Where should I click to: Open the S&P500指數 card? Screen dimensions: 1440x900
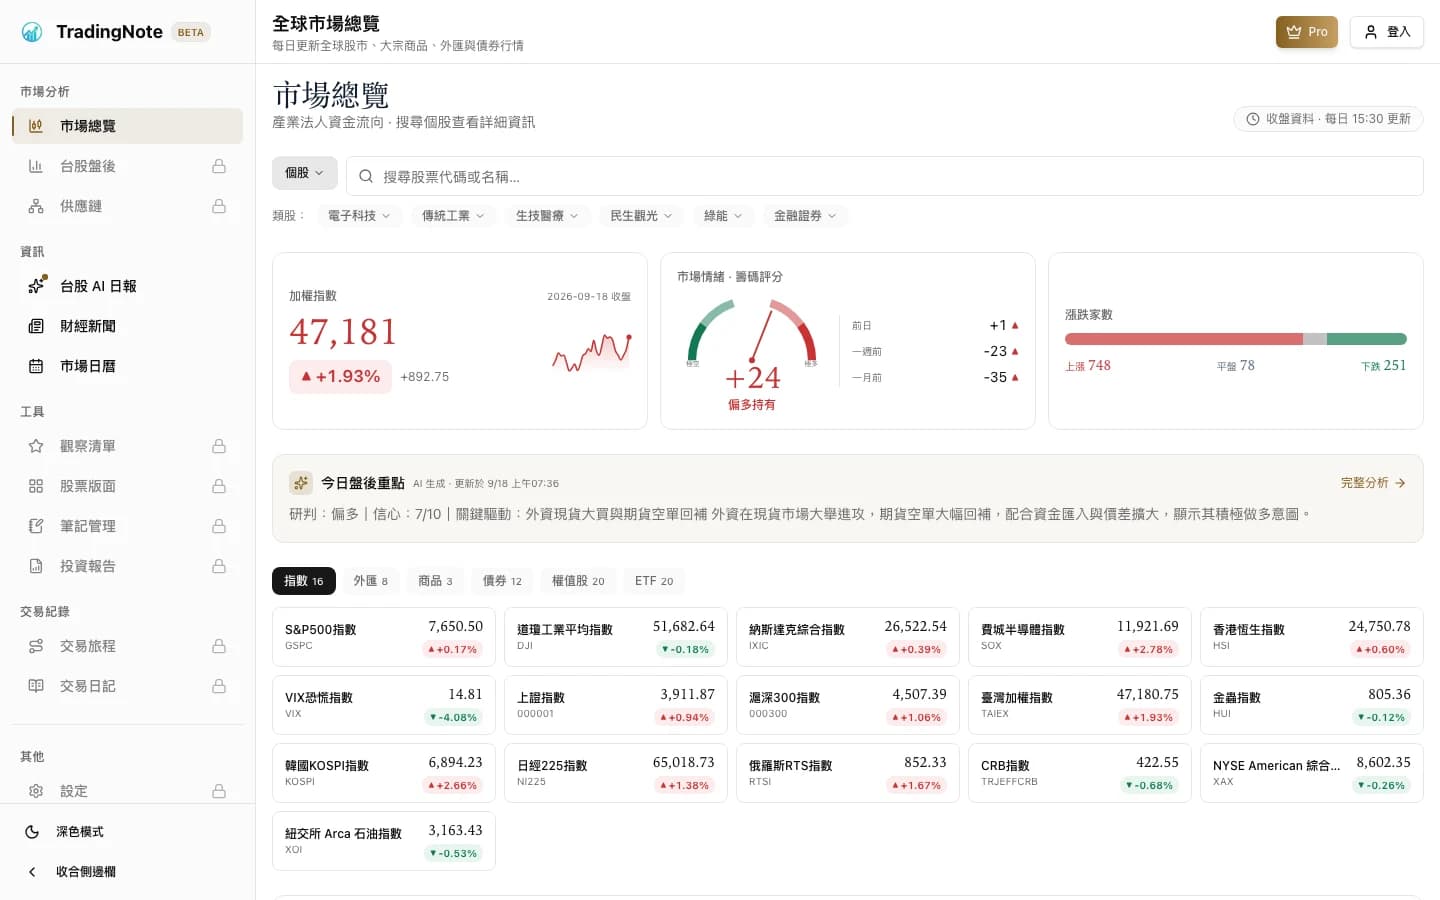[x=384, y=637]
